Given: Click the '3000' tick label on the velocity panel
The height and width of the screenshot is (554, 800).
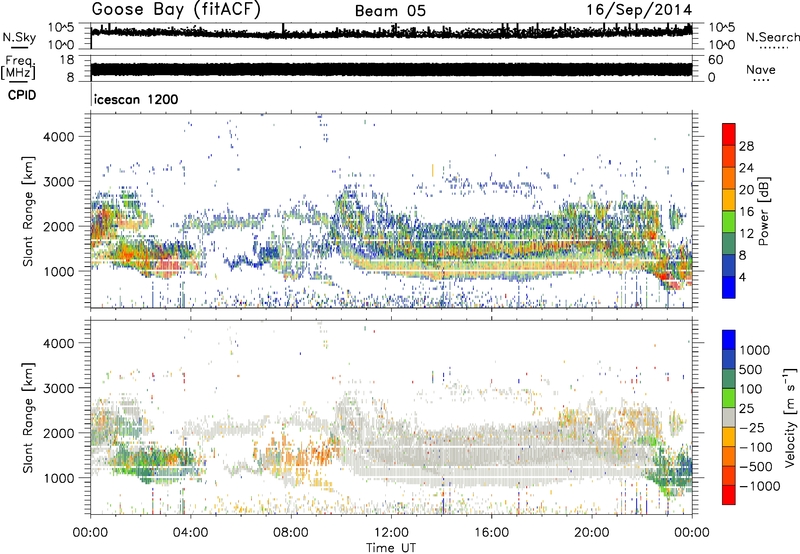Looking at the screenshot, I should 59,388.
